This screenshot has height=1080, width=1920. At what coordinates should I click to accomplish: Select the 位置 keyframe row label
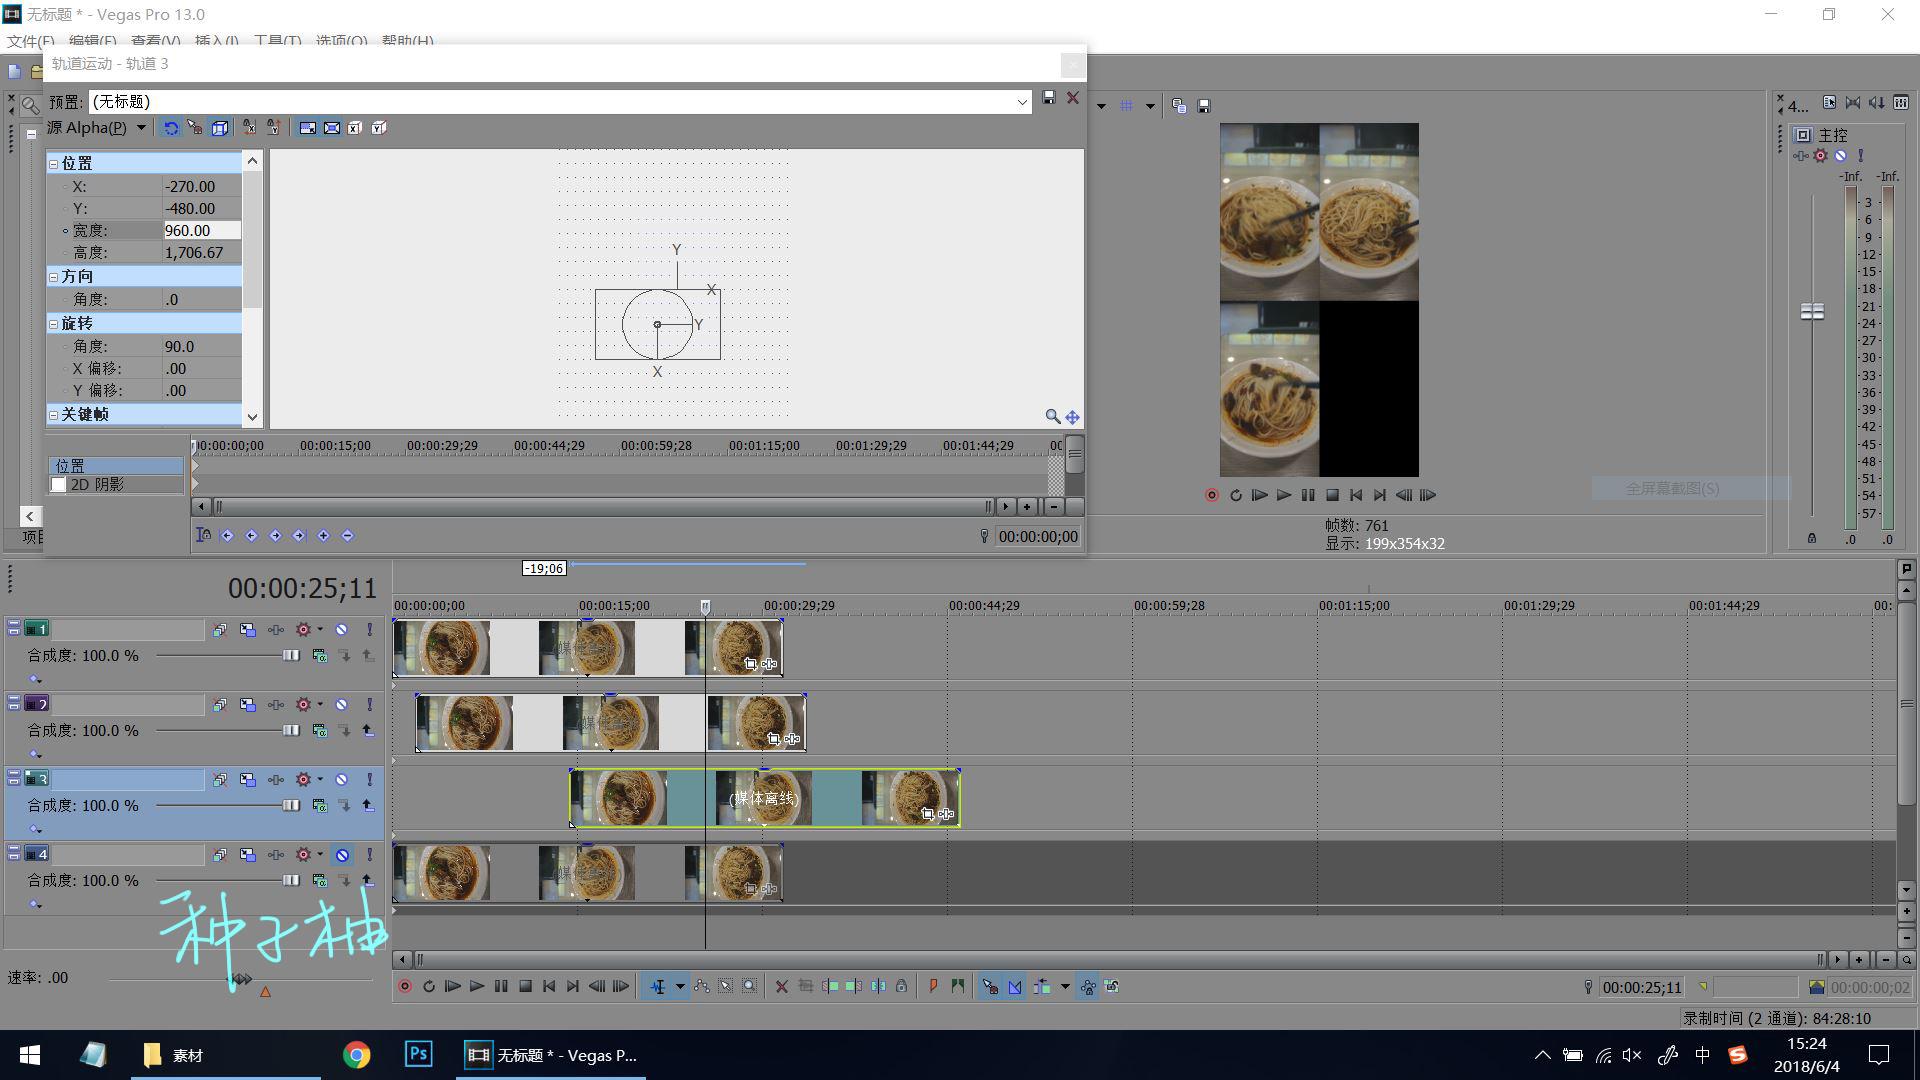tap(70, 466)
